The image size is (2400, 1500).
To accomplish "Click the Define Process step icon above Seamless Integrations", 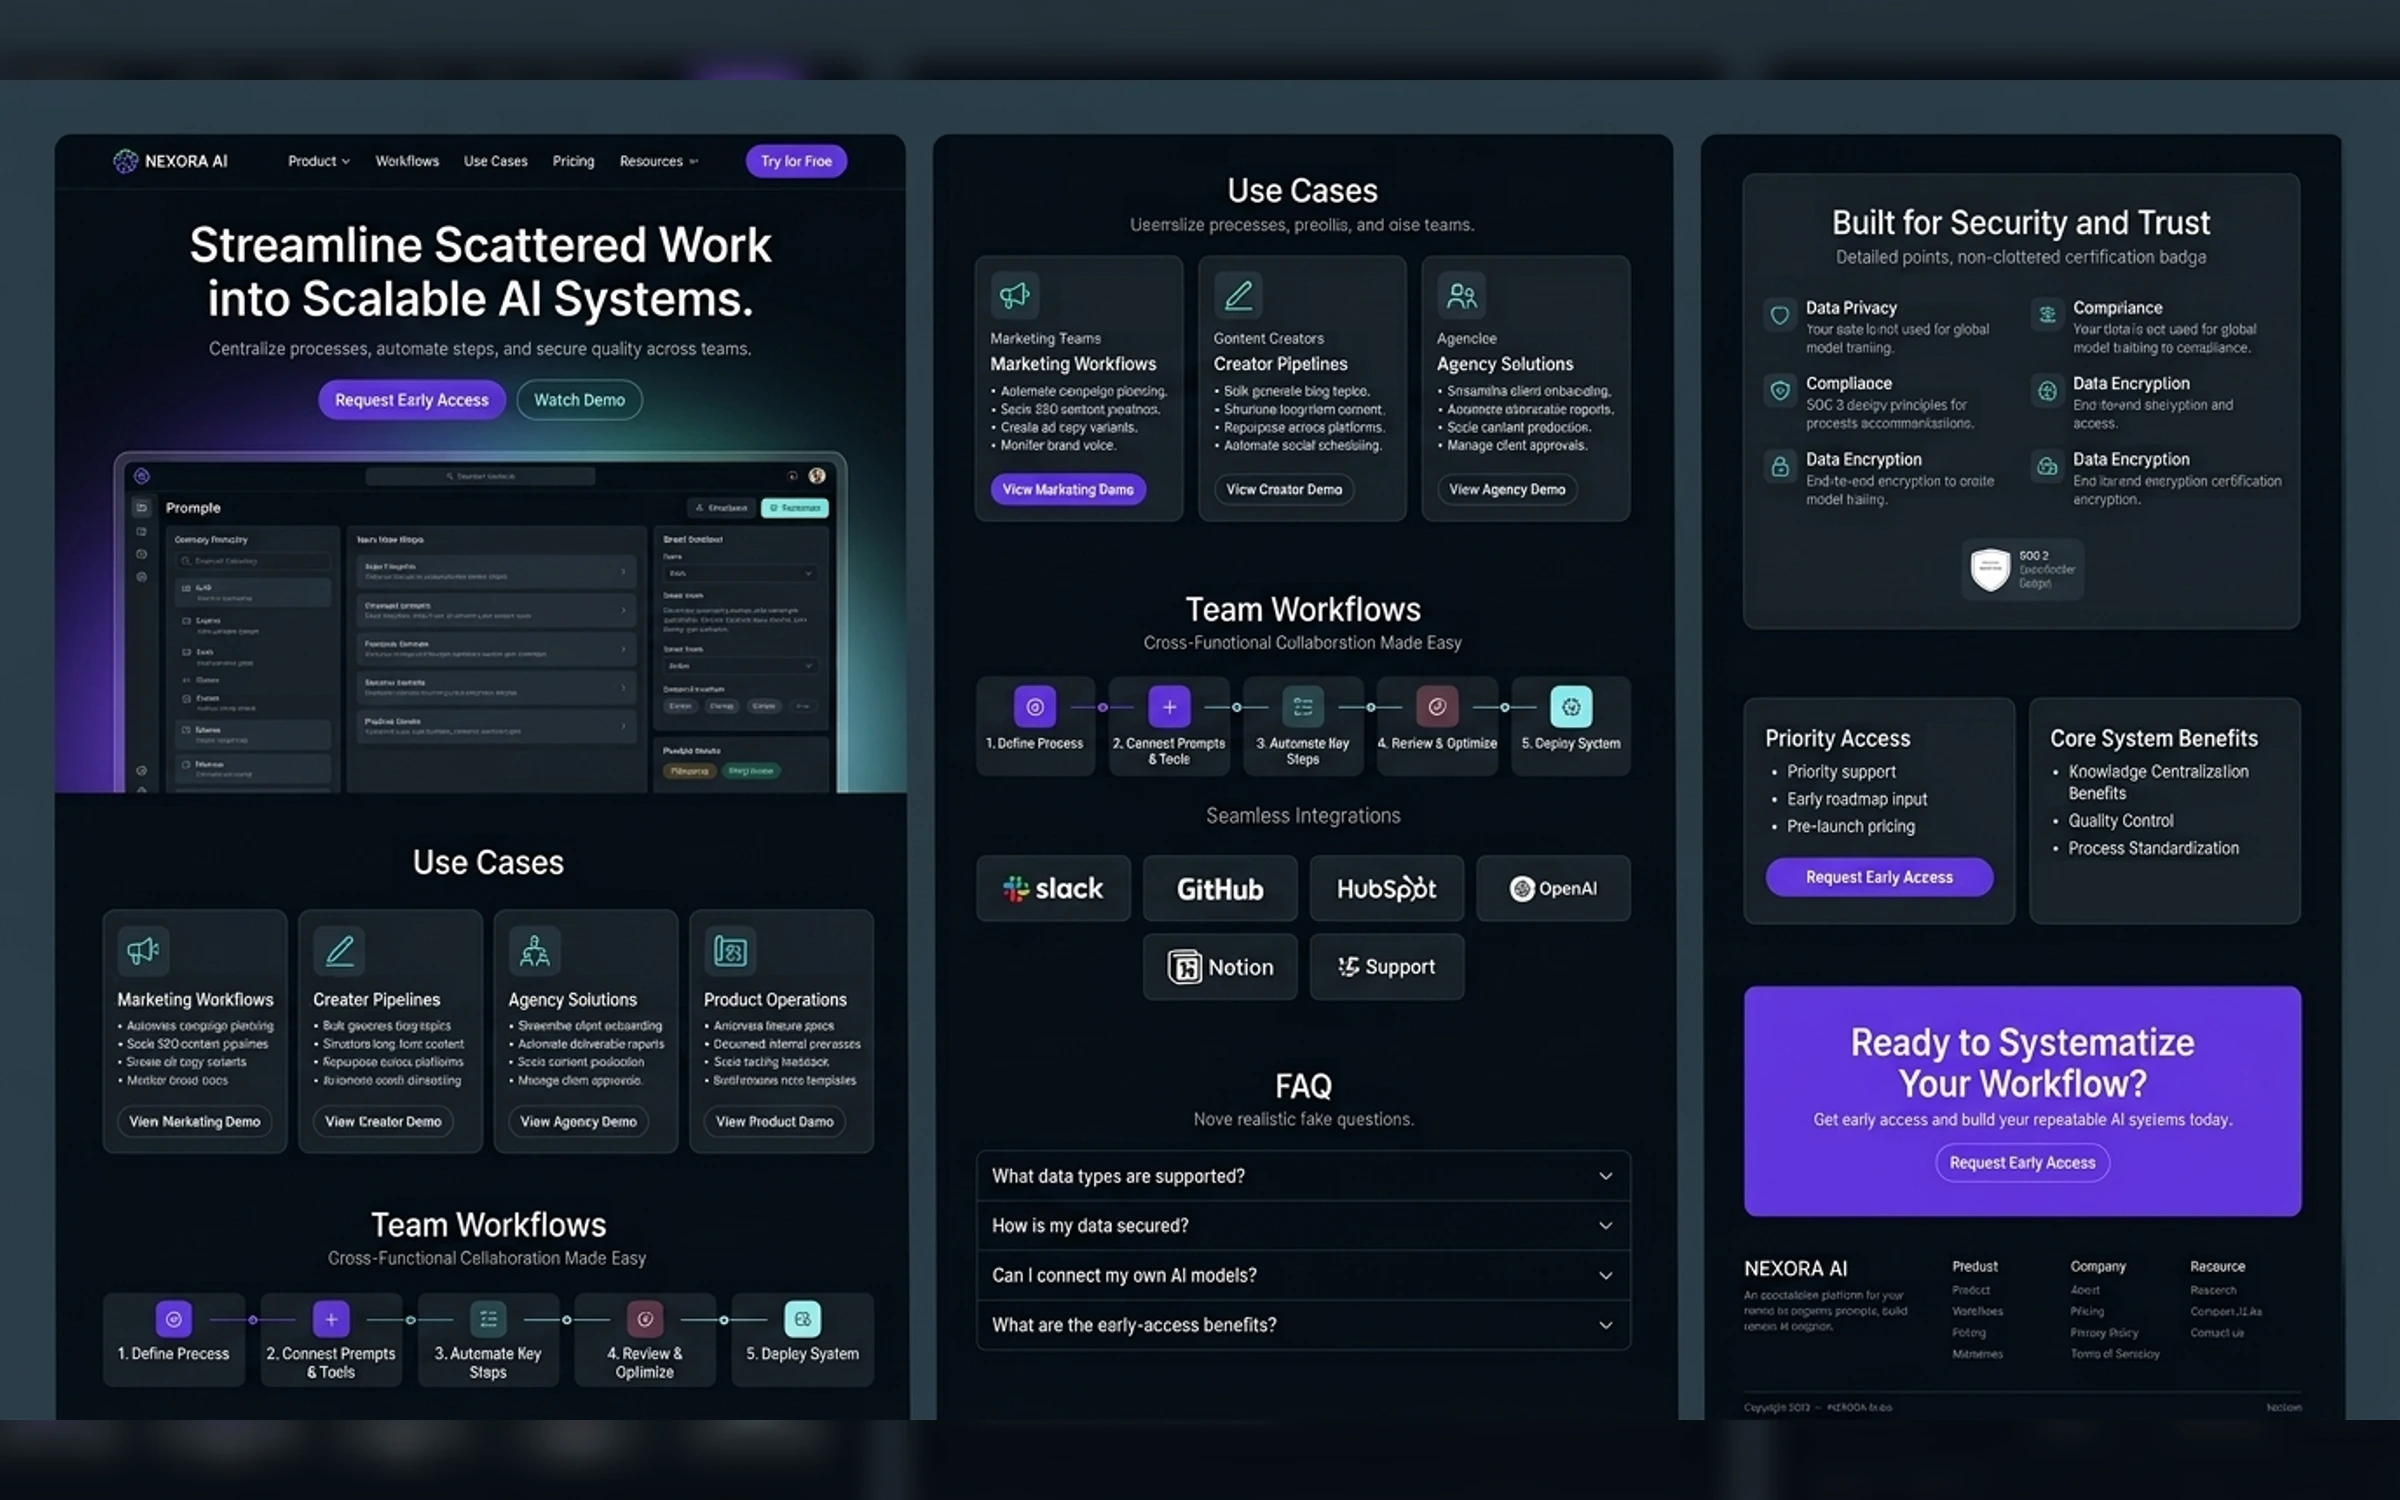I will [1035, 707].
